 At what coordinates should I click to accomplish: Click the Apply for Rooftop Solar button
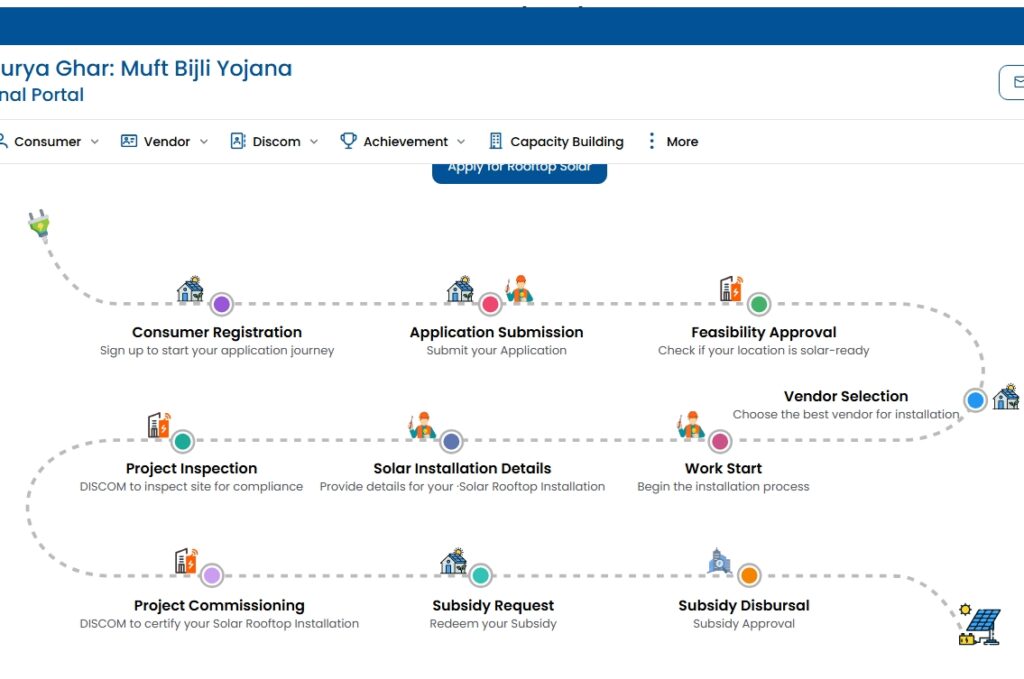pos(519,170)
